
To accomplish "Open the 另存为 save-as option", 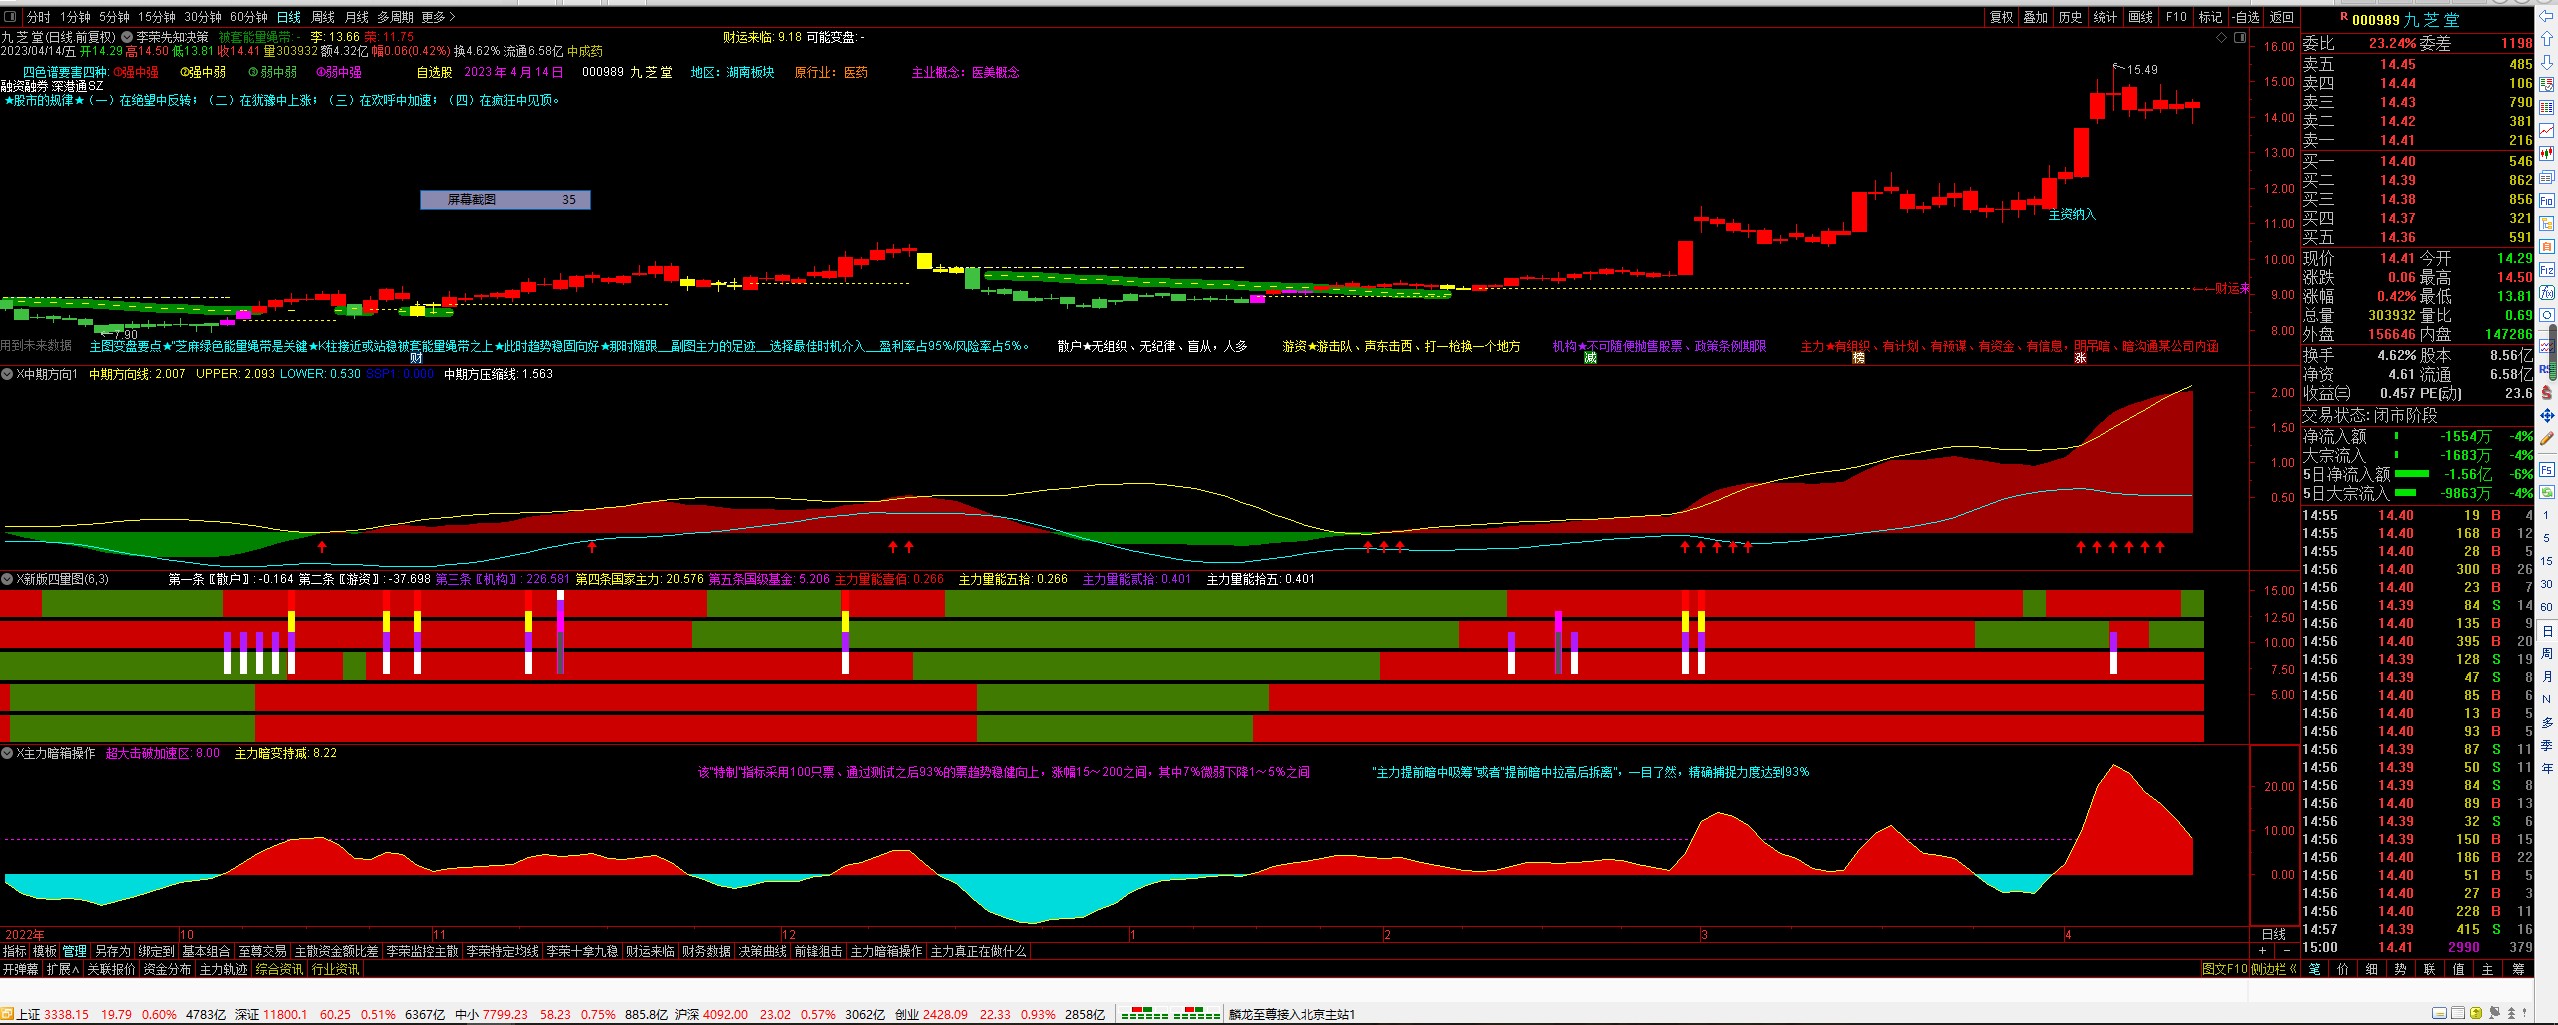I will pos(112,951).
